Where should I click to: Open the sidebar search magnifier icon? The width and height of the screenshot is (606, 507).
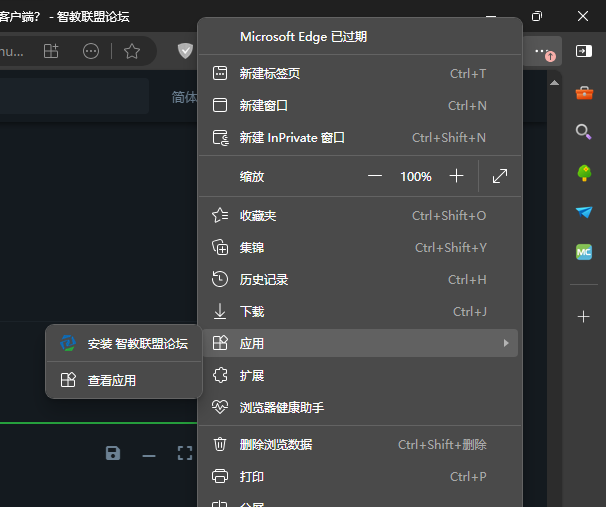(584, 132)
